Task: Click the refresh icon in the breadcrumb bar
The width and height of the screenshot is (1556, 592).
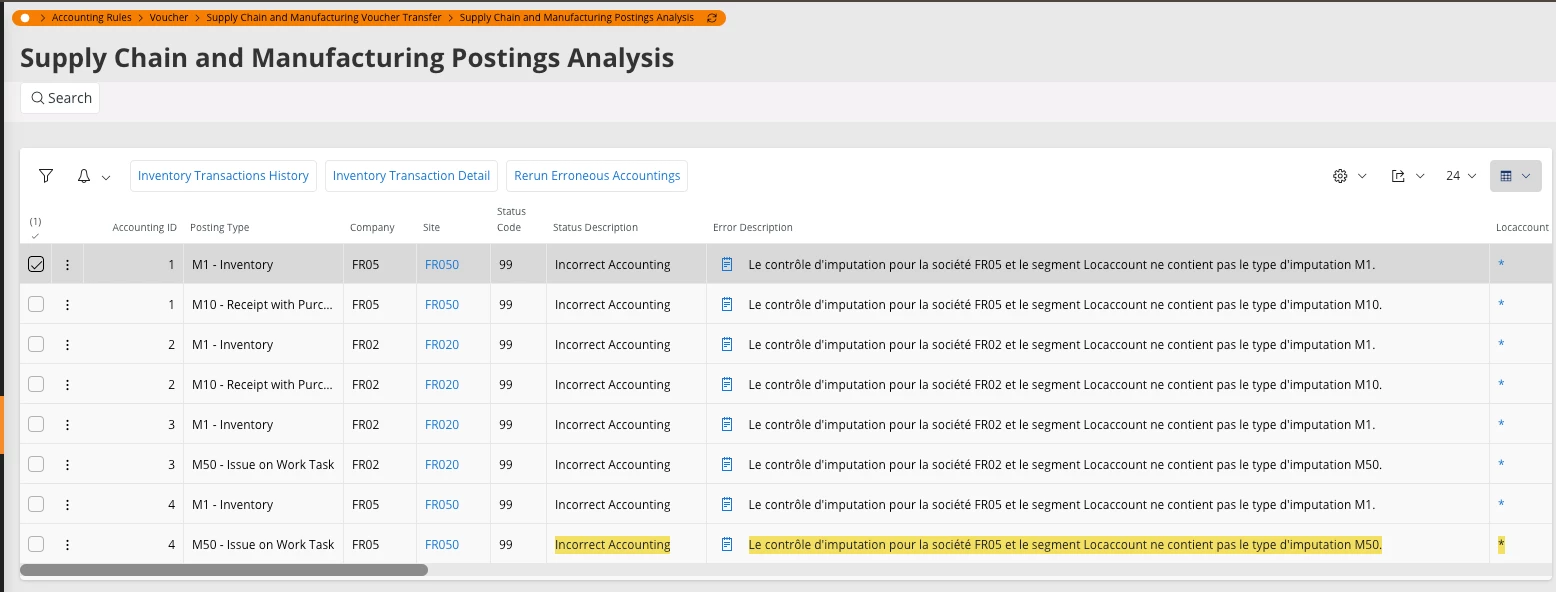Action: click(711, 18)
